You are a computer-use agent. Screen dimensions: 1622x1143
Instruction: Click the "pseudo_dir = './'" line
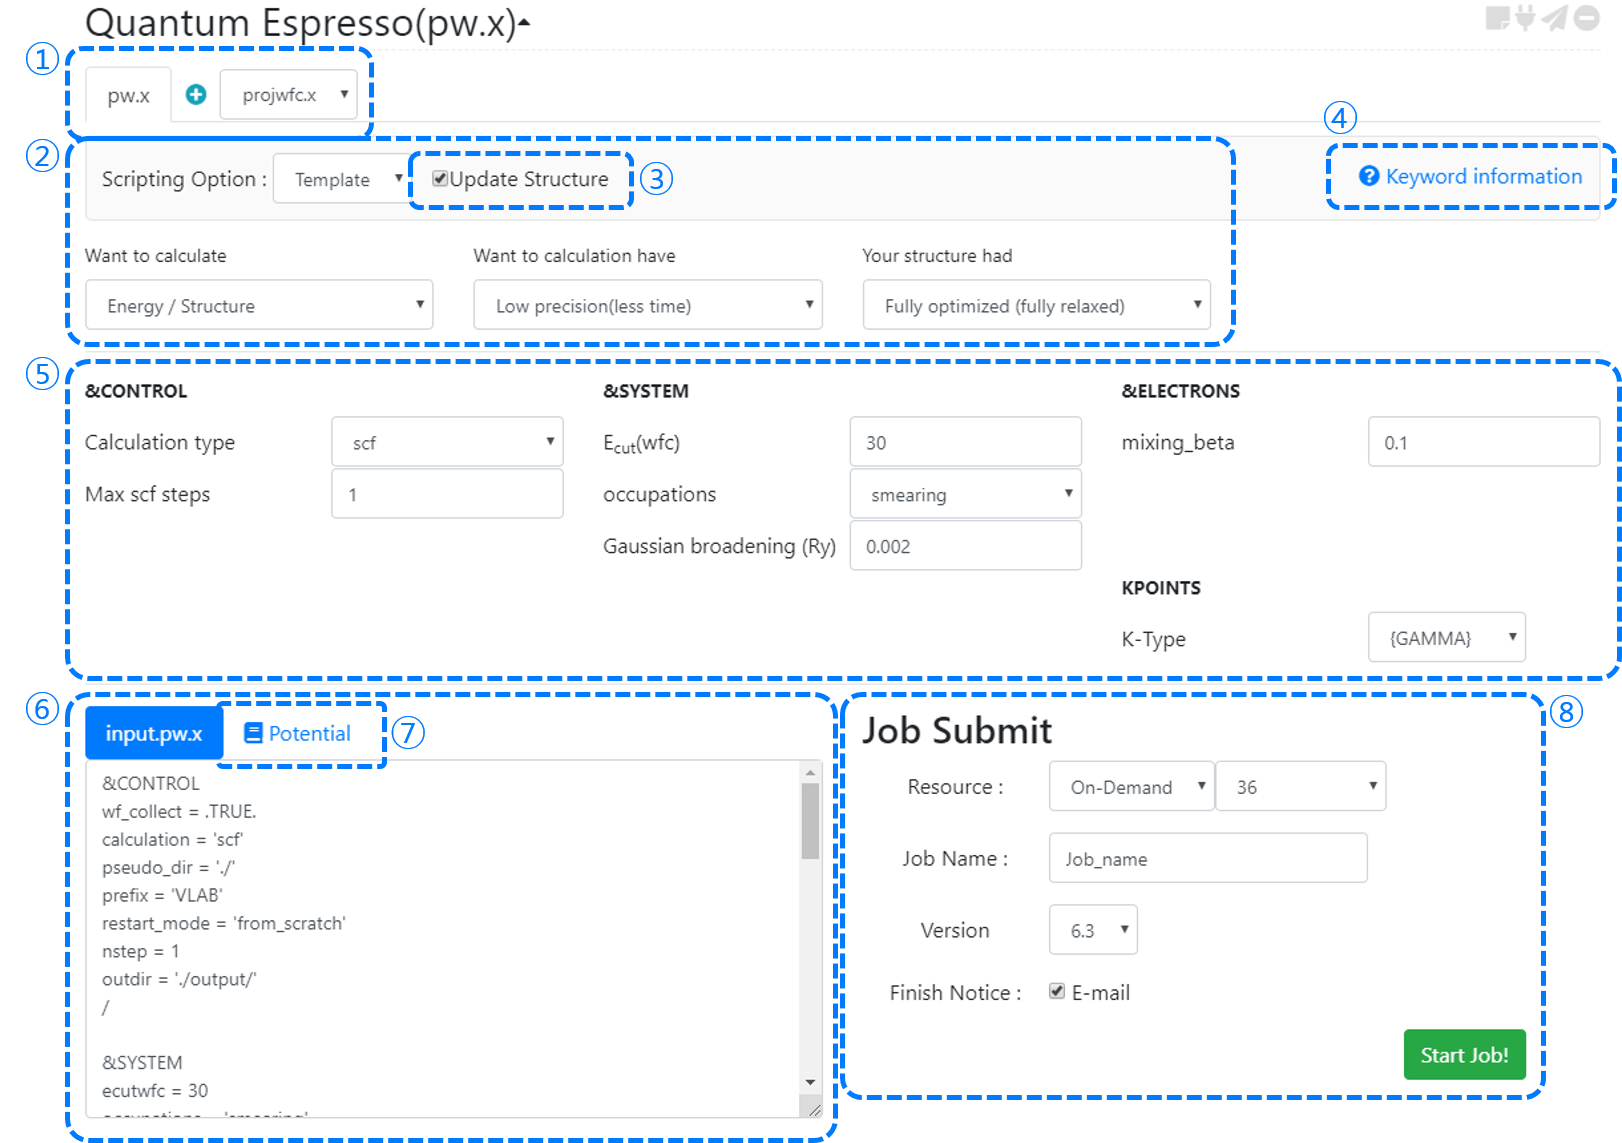click(168, 867)
